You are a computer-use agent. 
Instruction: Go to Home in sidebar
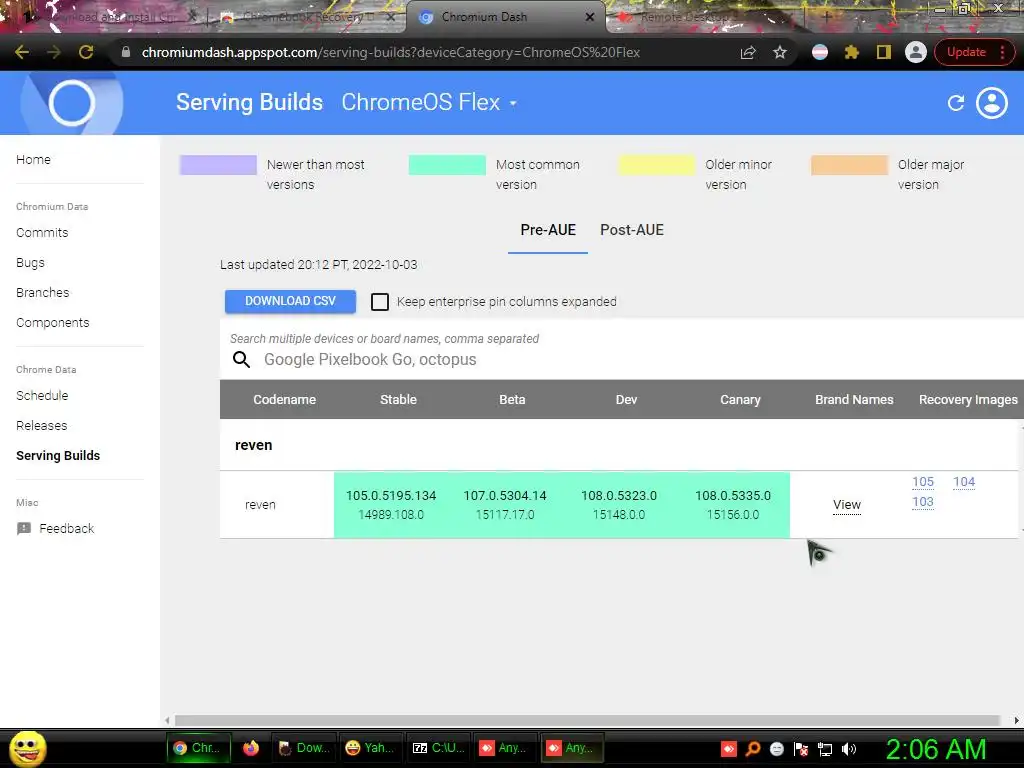tap(33, 159)
